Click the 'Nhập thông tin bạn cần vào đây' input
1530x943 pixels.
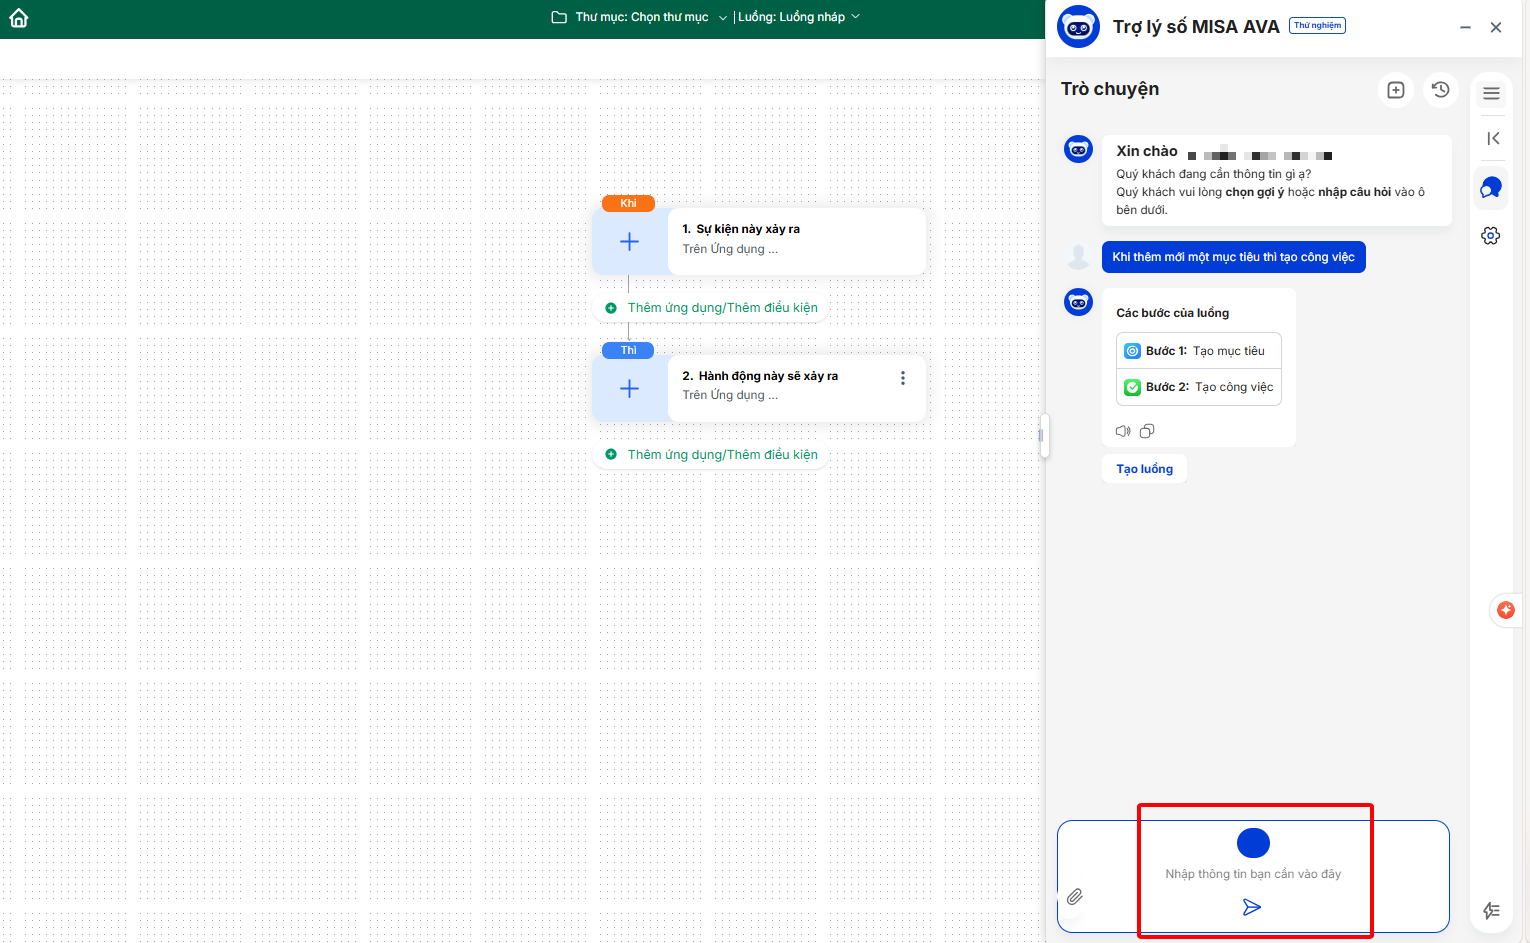(1252, 874)
